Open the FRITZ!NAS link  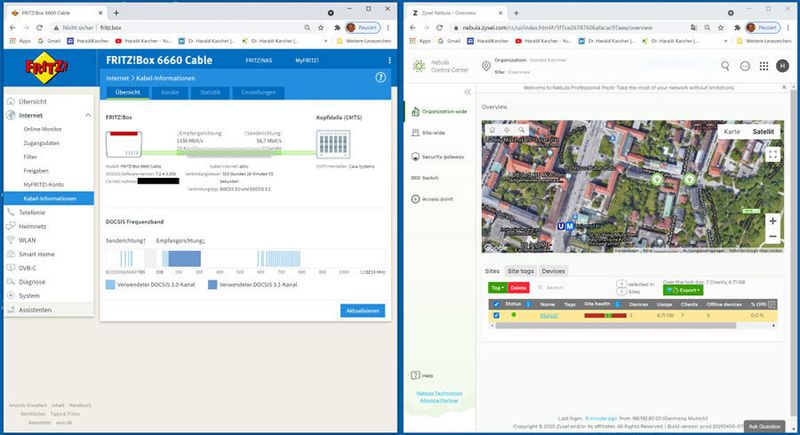coord(259,60)
